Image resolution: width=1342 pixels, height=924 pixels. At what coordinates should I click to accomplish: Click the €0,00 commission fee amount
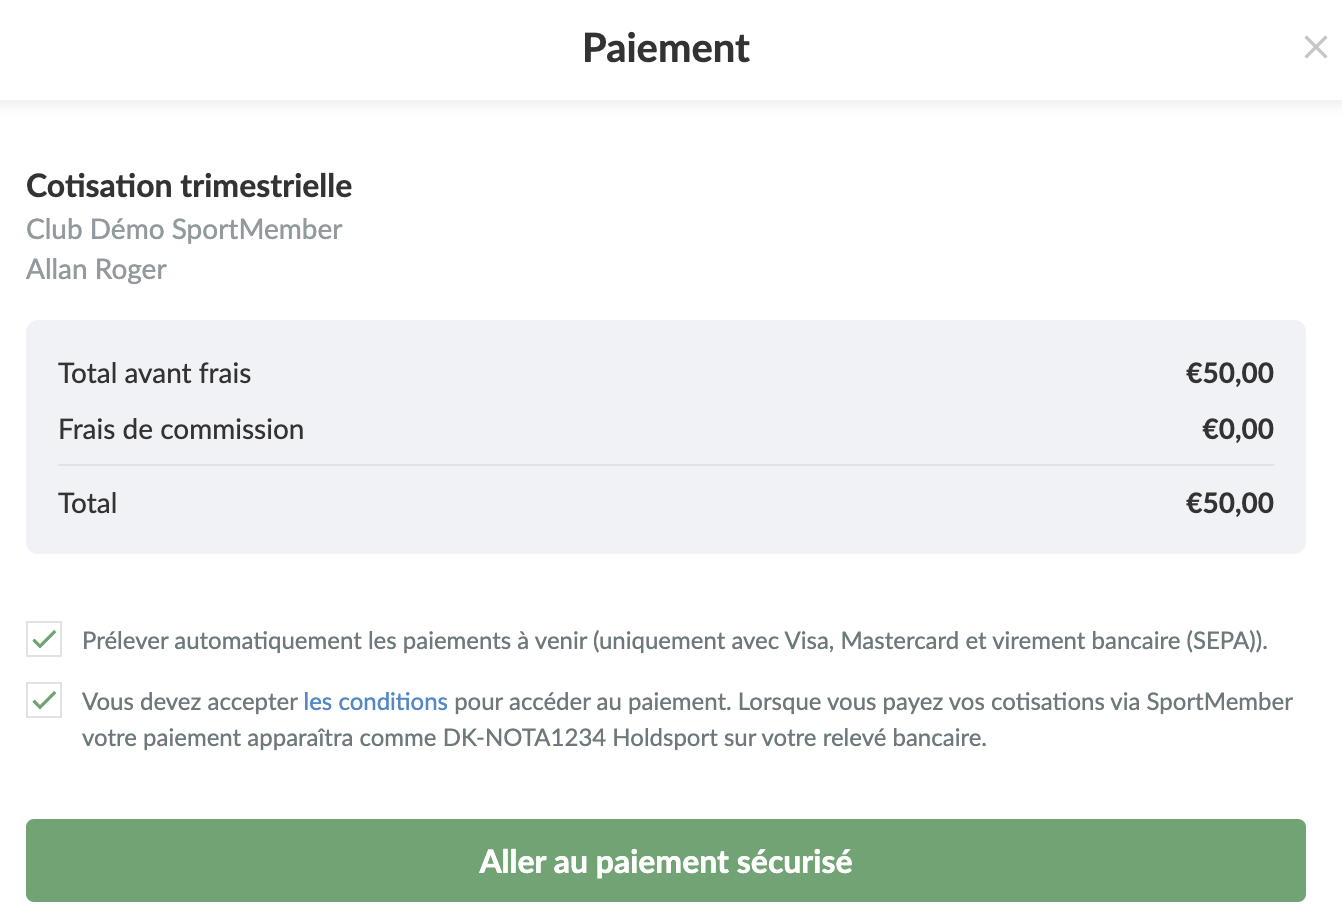coord(1237,429)
